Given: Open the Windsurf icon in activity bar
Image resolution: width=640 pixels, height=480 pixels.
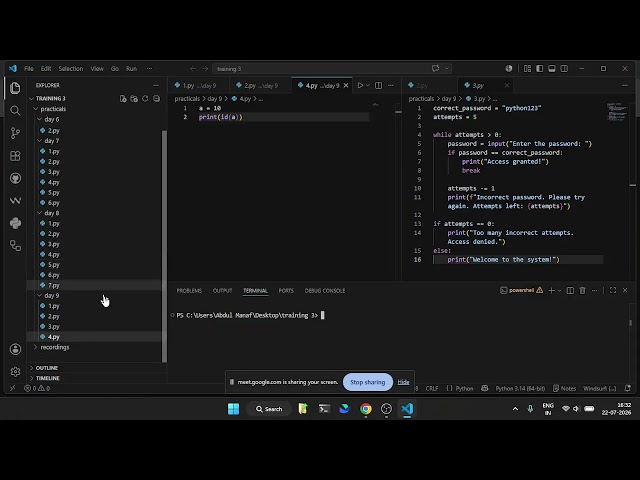Looking at the screenshot, I should [x=15, y=200].
